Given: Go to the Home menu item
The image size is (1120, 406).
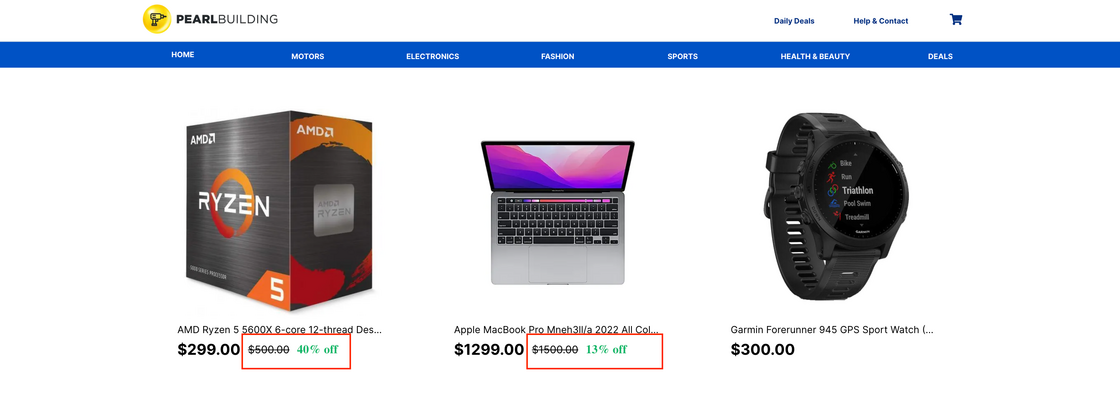Looking at the screenshot, I should (182, 55).
